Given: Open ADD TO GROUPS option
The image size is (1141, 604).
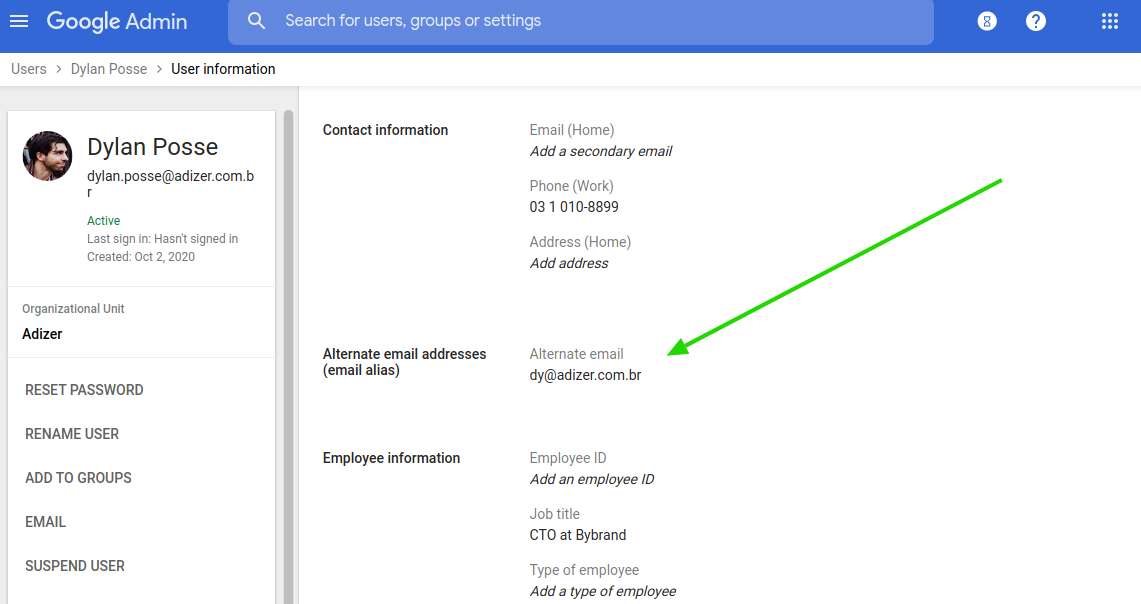Looking at the screenshot, I should click(x=78, y=477).
